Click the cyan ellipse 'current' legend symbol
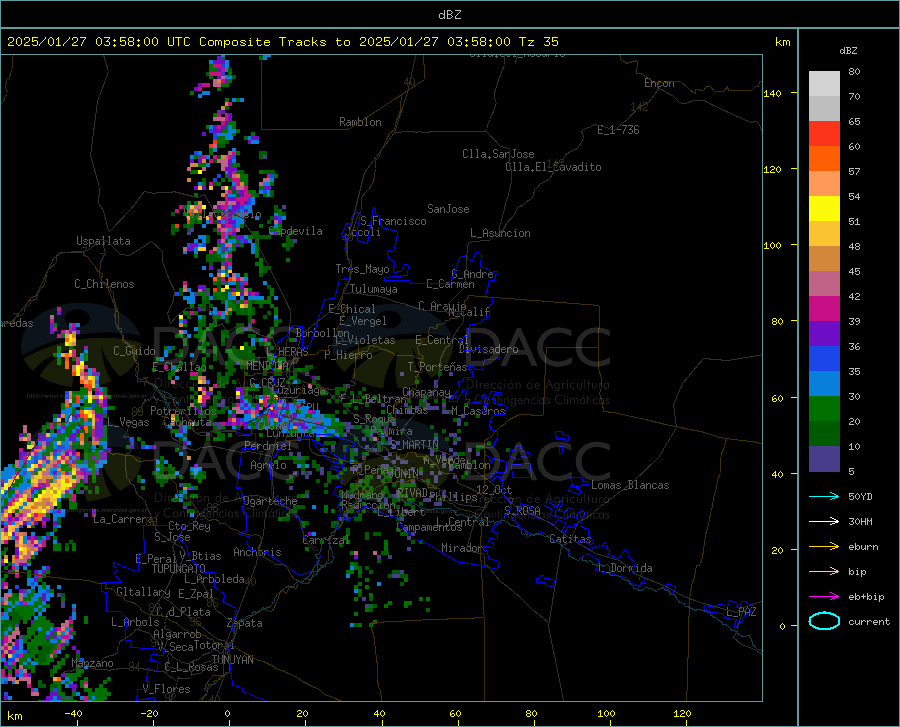Viewport: 900px width, 727px height. click(824, 621)
